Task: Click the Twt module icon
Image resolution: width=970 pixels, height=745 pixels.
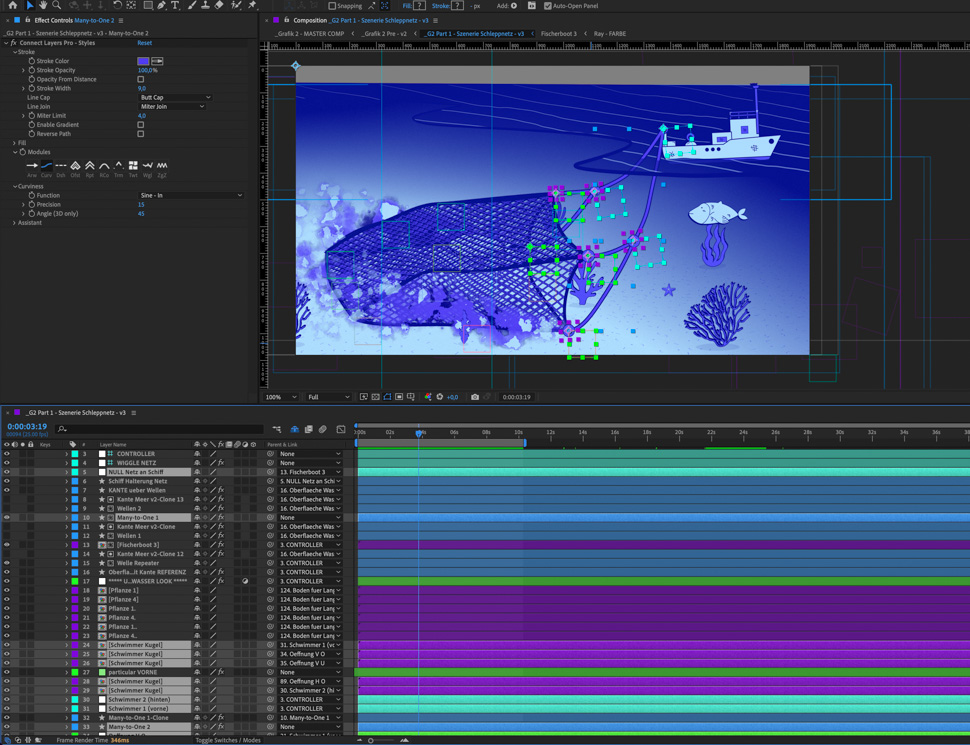Action: [133, 166]
